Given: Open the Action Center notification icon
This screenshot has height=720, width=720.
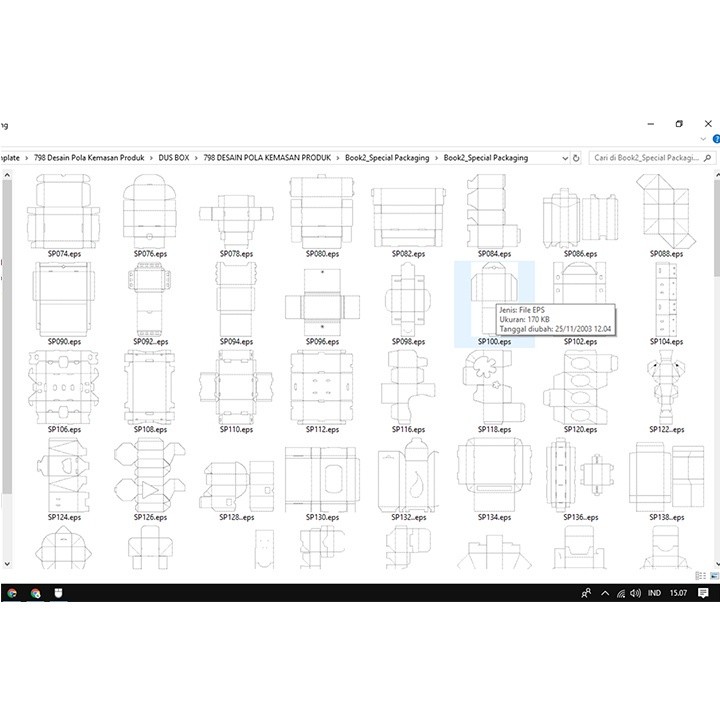Looking at the screenshot, I should 703,593.
